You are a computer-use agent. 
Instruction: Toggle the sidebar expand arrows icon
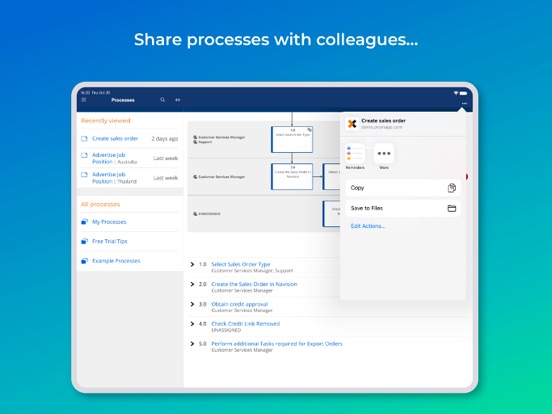[x=178, y=100]
